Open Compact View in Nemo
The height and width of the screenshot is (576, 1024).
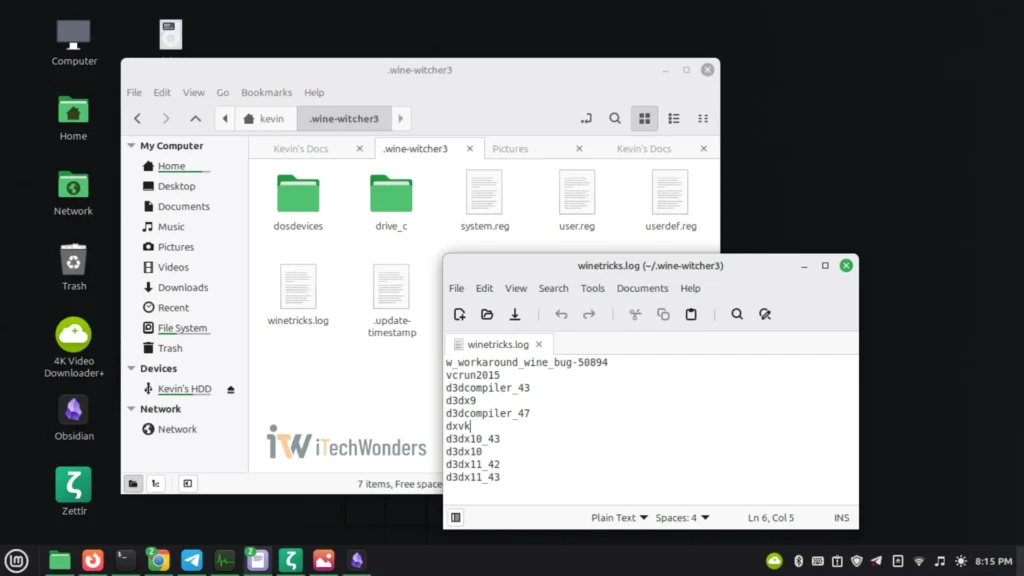pyautogui.click(x=703, y=117)
